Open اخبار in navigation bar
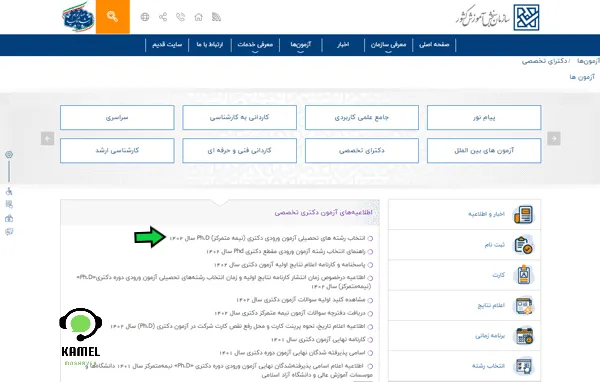Viewport: 600px width, 382px height. (343, 45)
